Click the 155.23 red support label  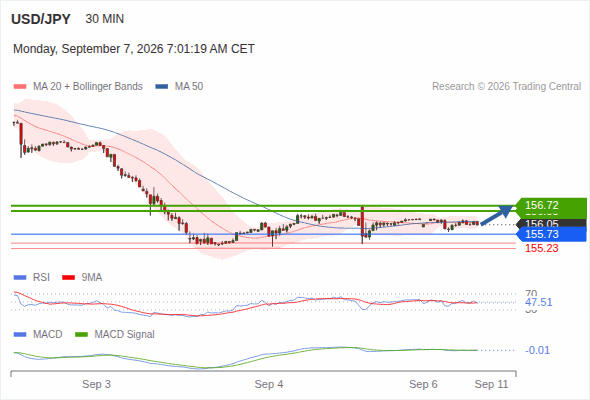point(541,248)
